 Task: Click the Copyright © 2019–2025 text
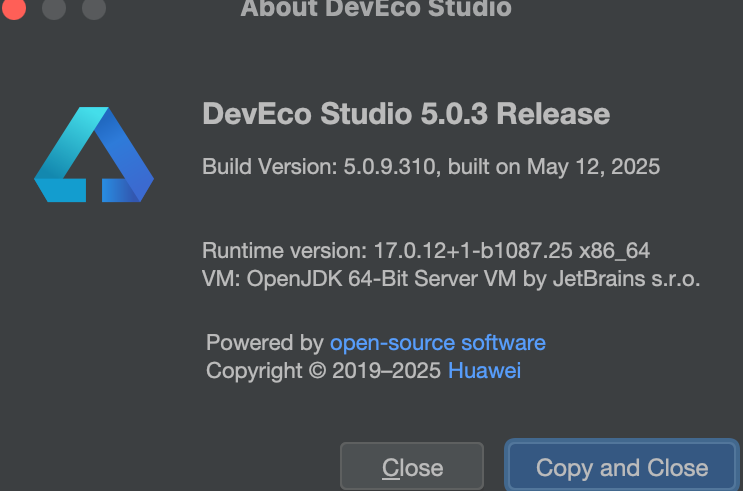coord(324,371)
